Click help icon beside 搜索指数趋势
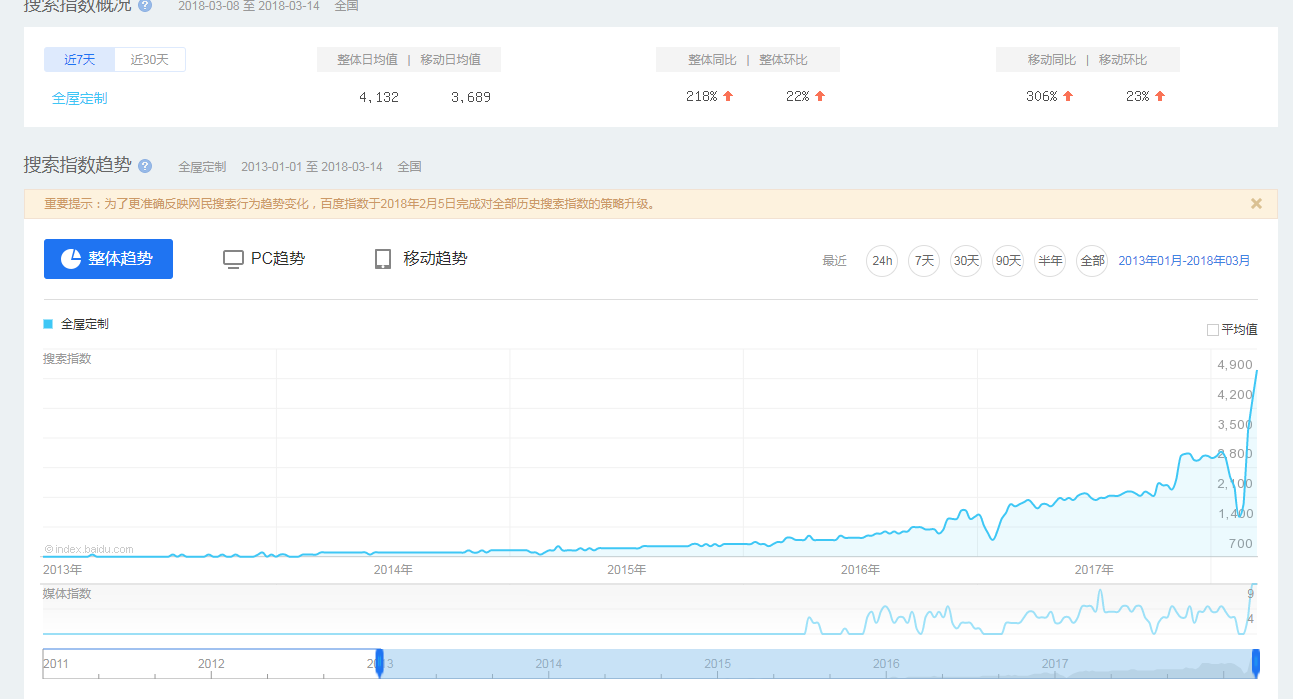Viewport: 1293px width, 699px height. coord(145,166)
